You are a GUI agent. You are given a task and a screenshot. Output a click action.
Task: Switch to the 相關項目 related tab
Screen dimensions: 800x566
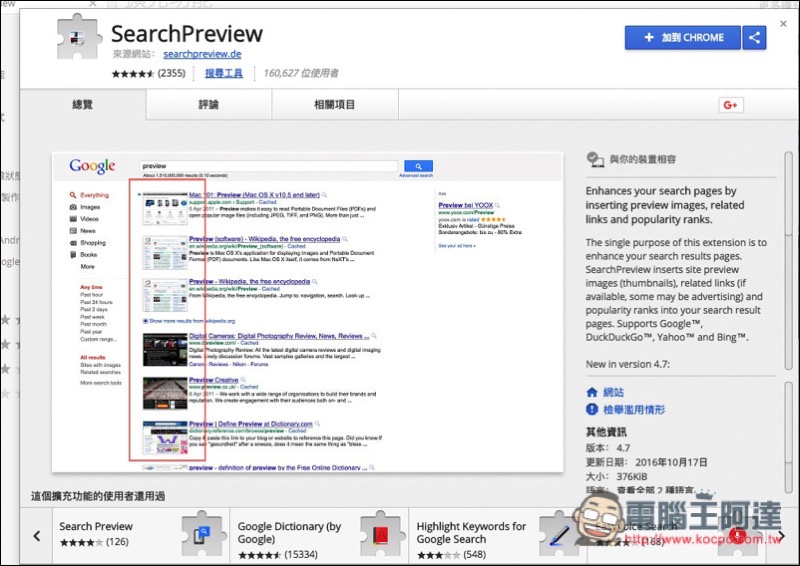(334, 105)
